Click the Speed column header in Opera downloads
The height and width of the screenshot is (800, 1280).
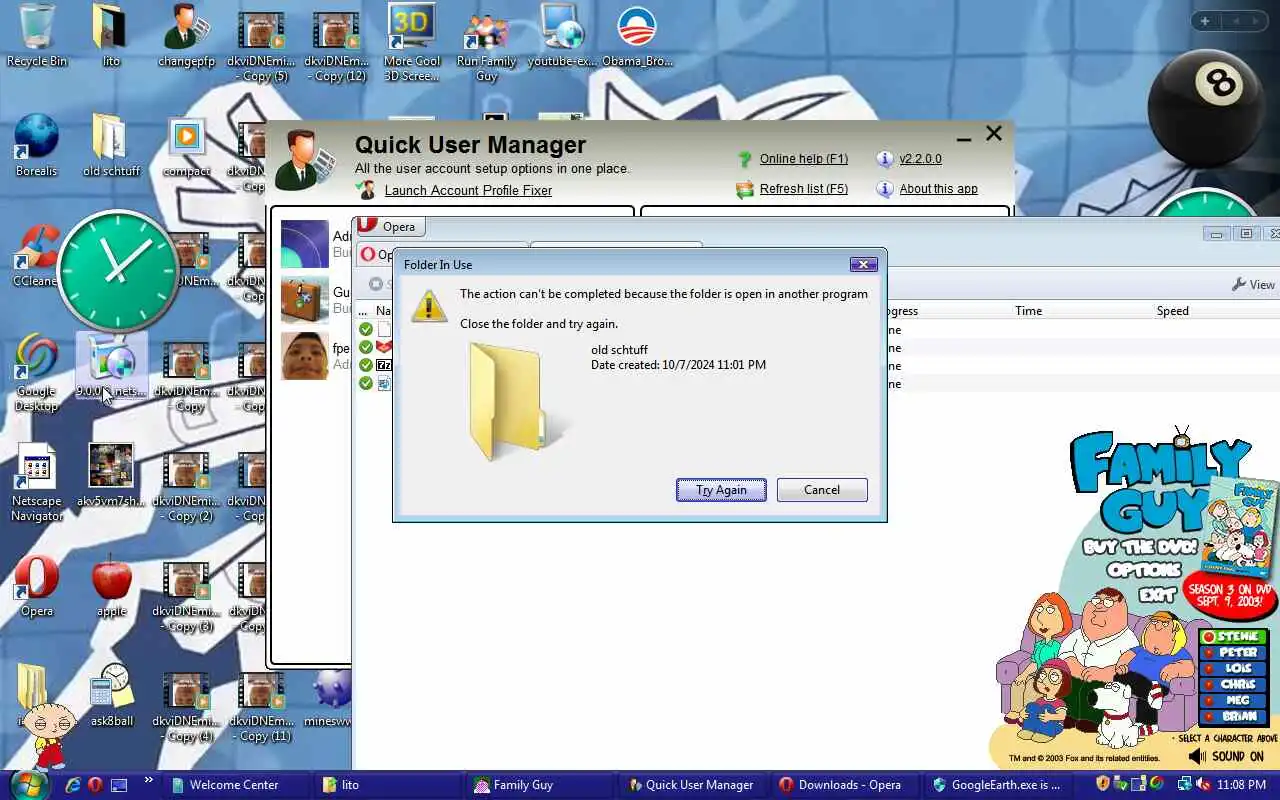point(1172,311)
